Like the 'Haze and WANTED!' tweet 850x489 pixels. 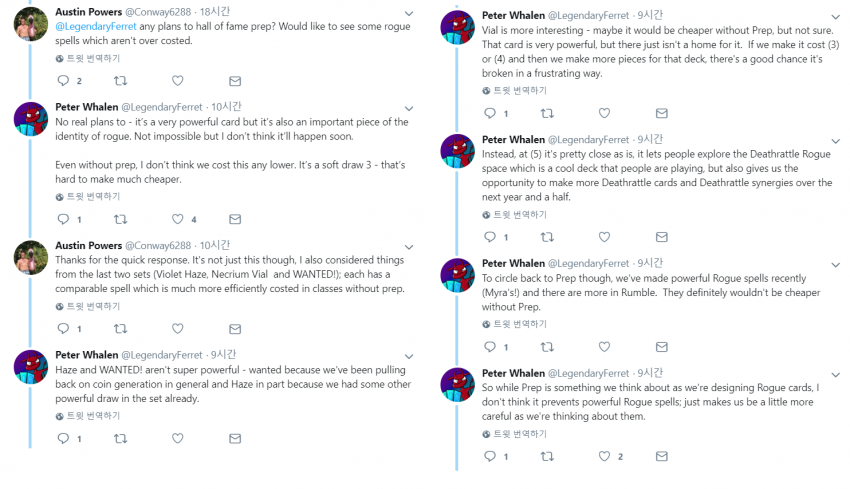(178, 438)
